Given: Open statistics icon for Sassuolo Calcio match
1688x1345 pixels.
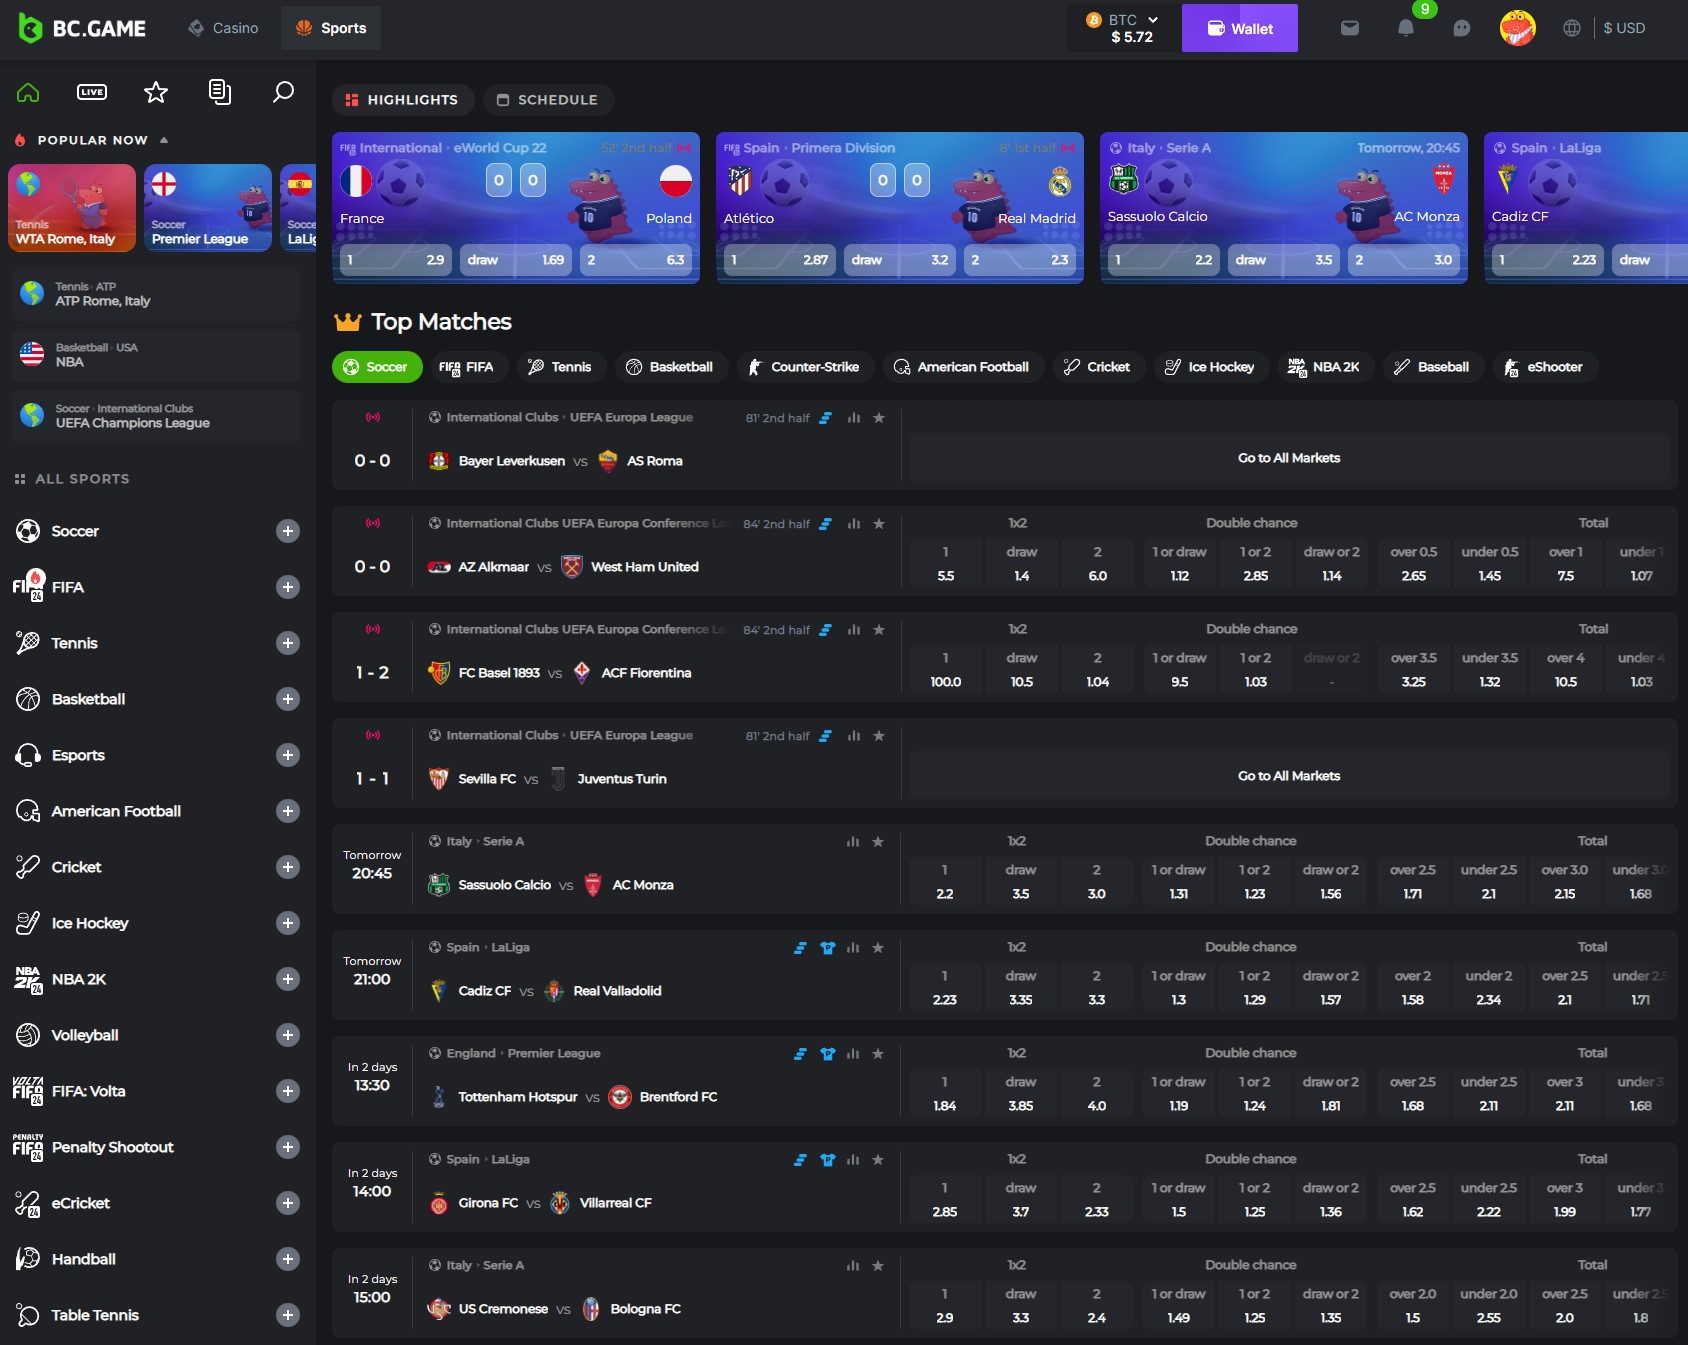Looking at the screenshot, I should [853, 842].
